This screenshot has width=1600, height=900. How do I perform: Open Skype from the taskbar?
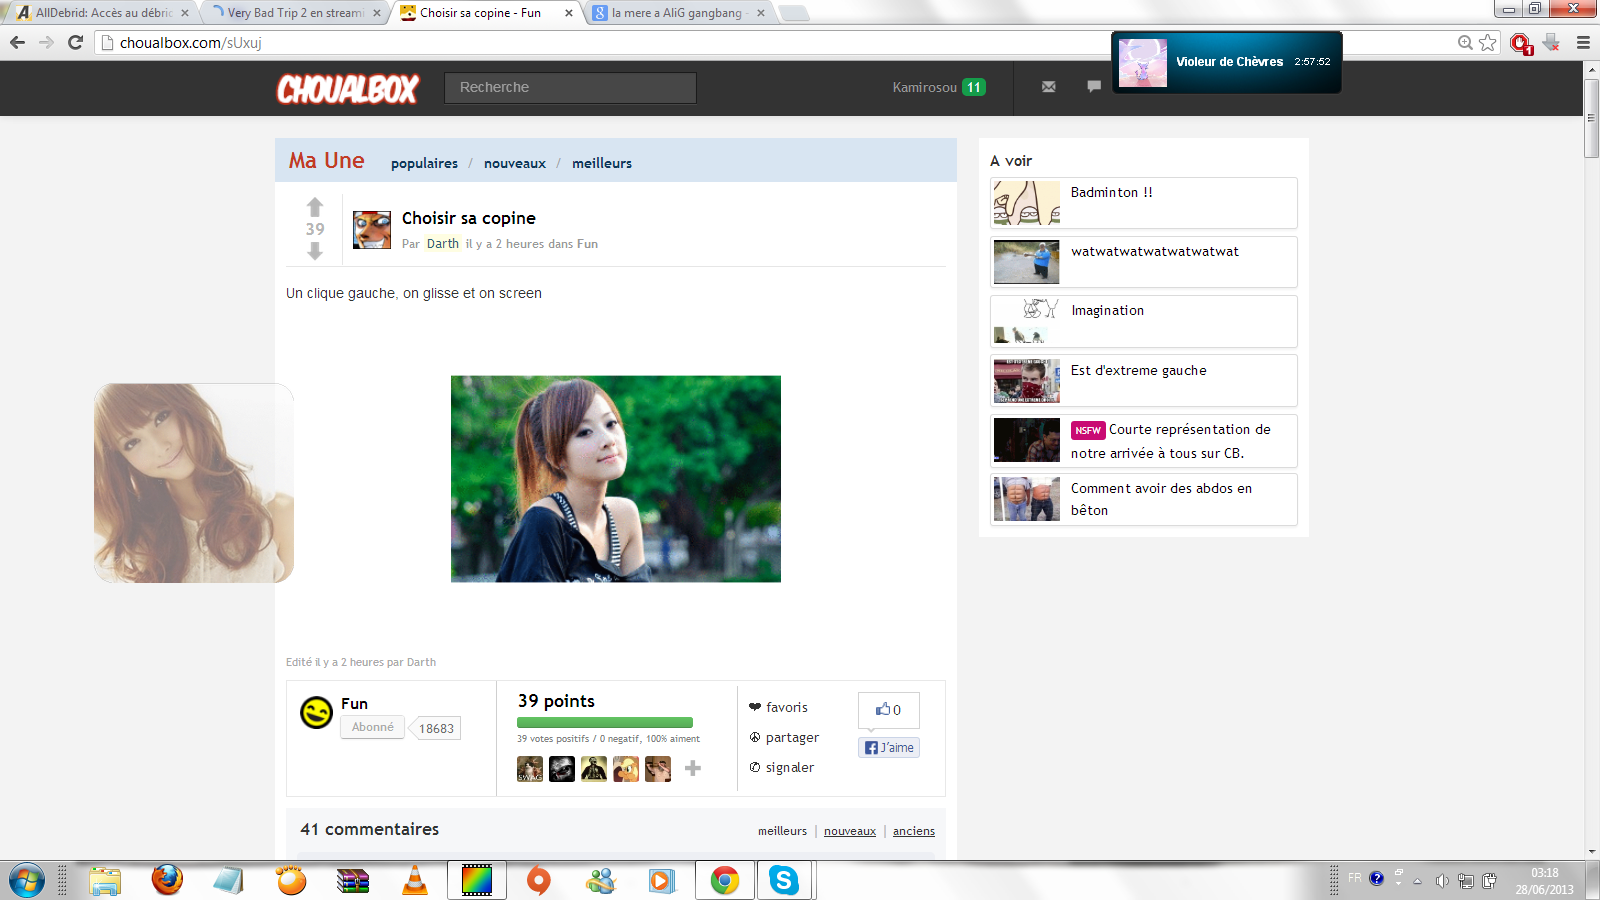click(783, 880)
